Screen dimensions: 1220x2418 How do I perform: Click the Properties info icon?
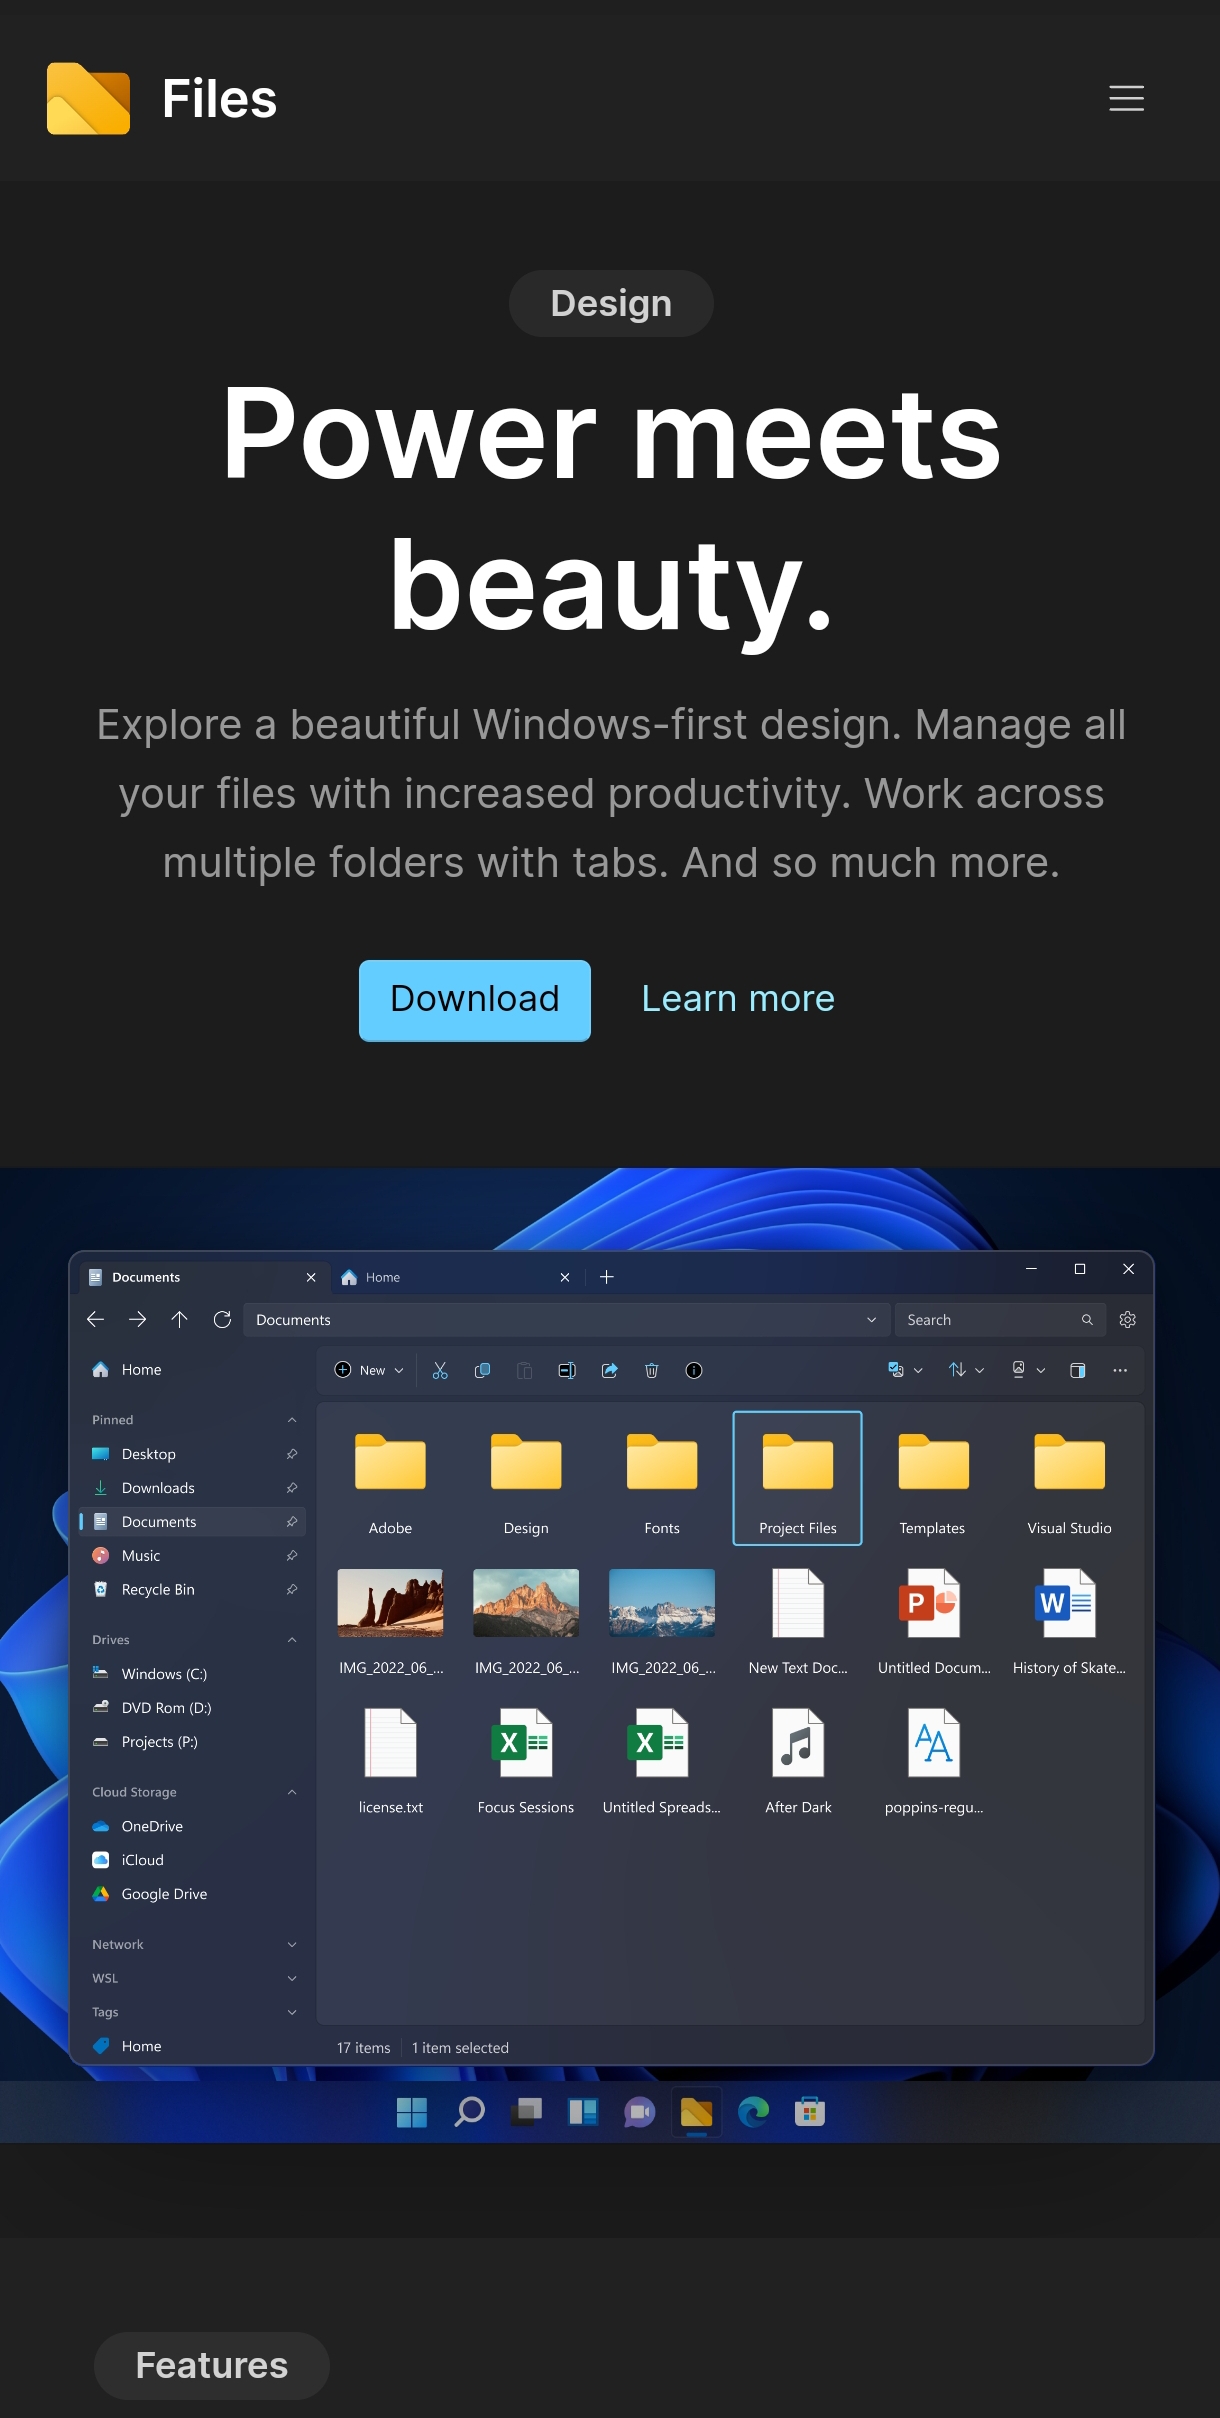click(x=694, y=1370)
